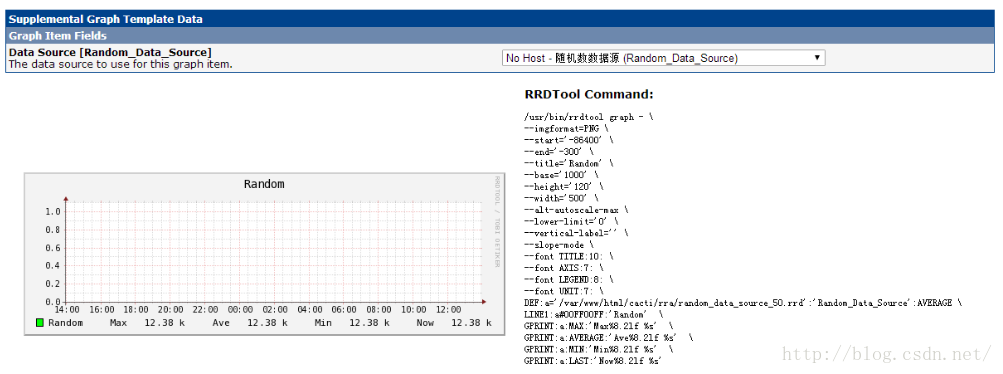
Task: Click the '--font LEGEND:8:' line
Action: 568,279
